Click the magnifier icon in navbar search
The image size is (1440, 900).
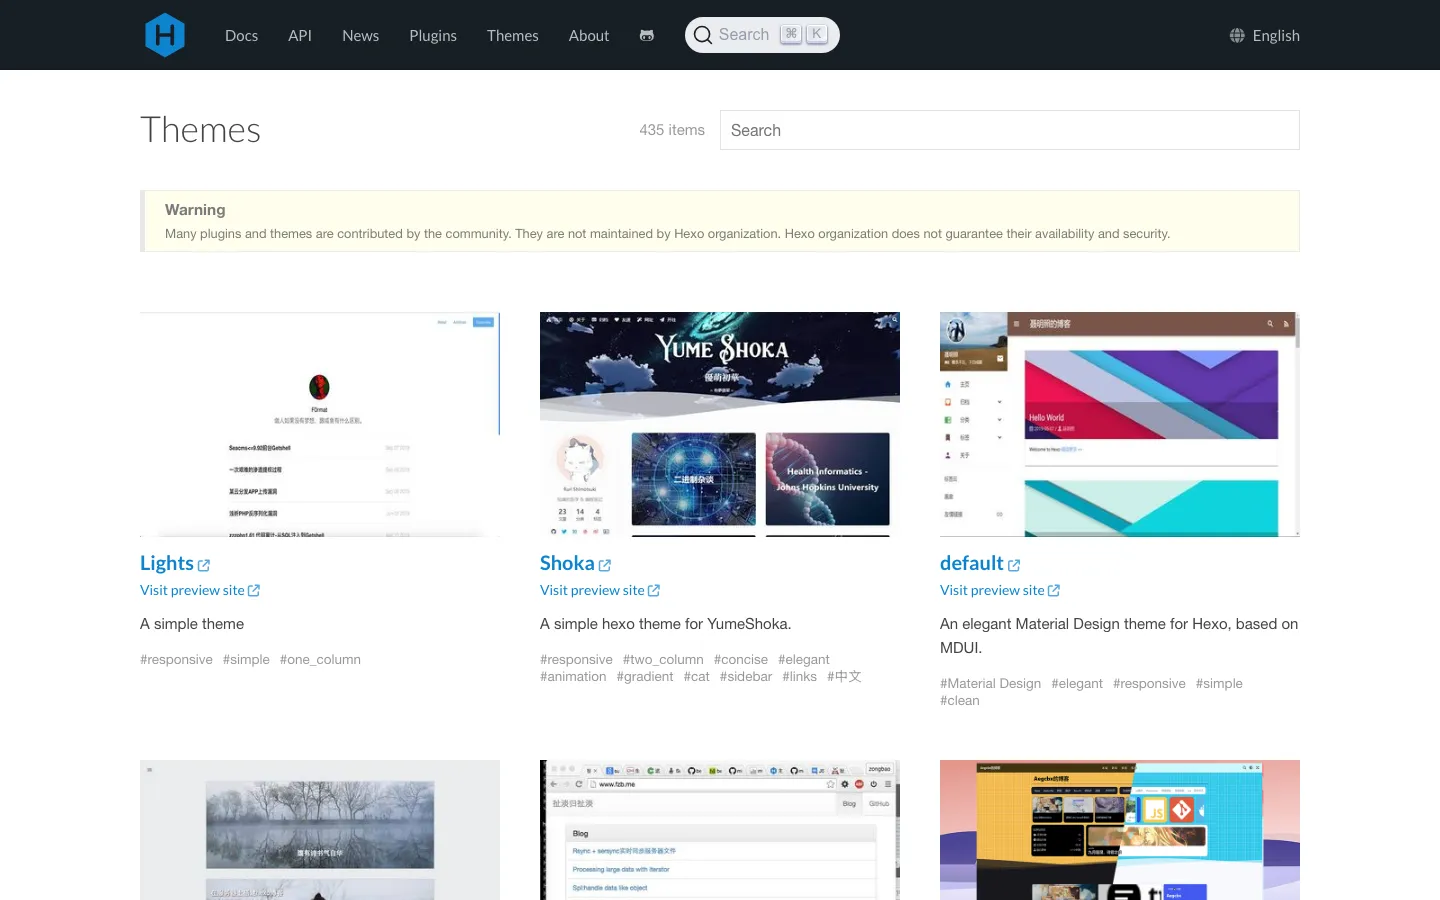[703, 35]
